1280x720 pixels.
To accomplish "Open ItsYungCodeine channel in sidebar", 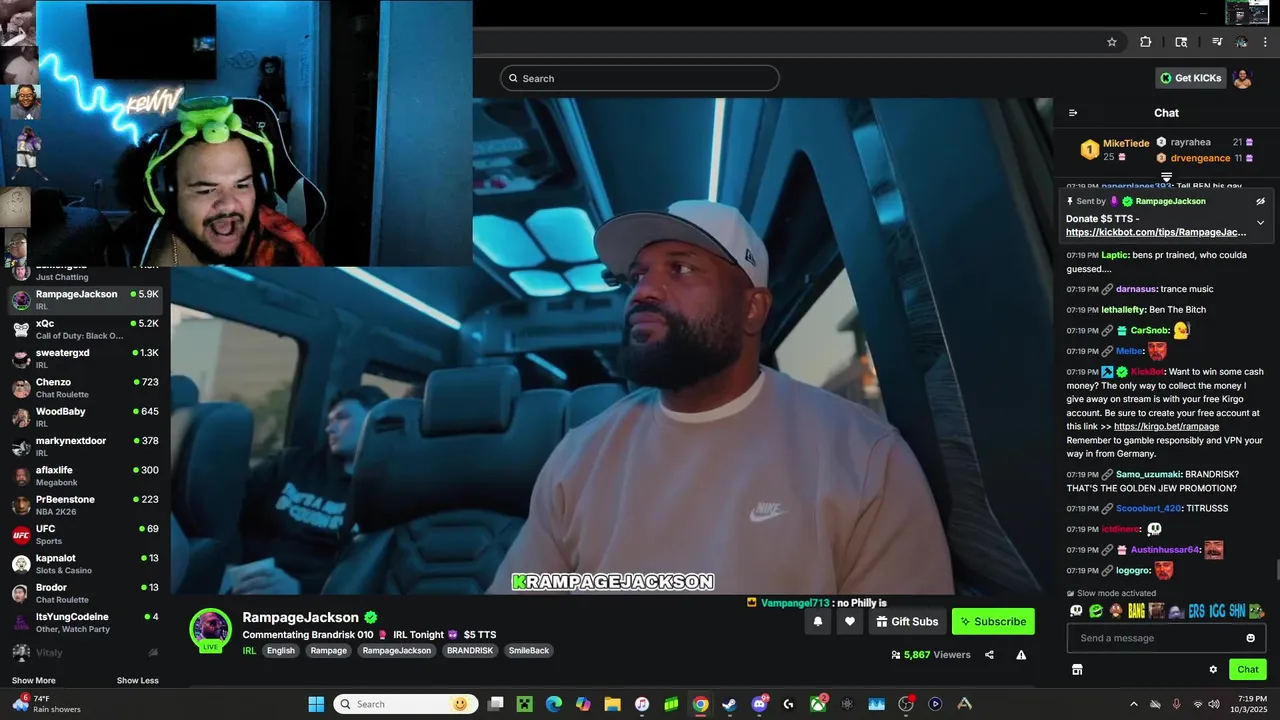I will [85, 622].
